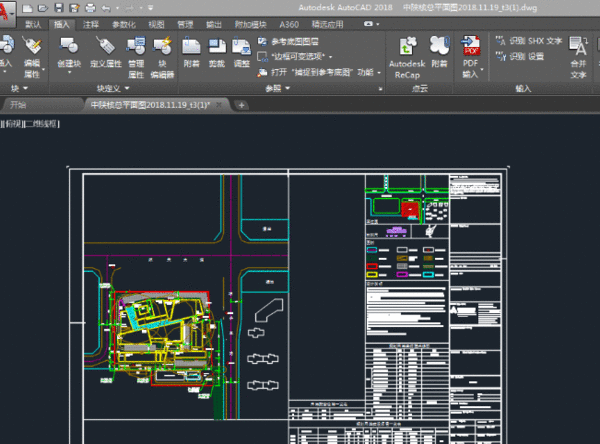This screenshot has height=444, width=600.
Task: Click the 创建块 (Create Block) icon
Action: [x=70, y=52]
